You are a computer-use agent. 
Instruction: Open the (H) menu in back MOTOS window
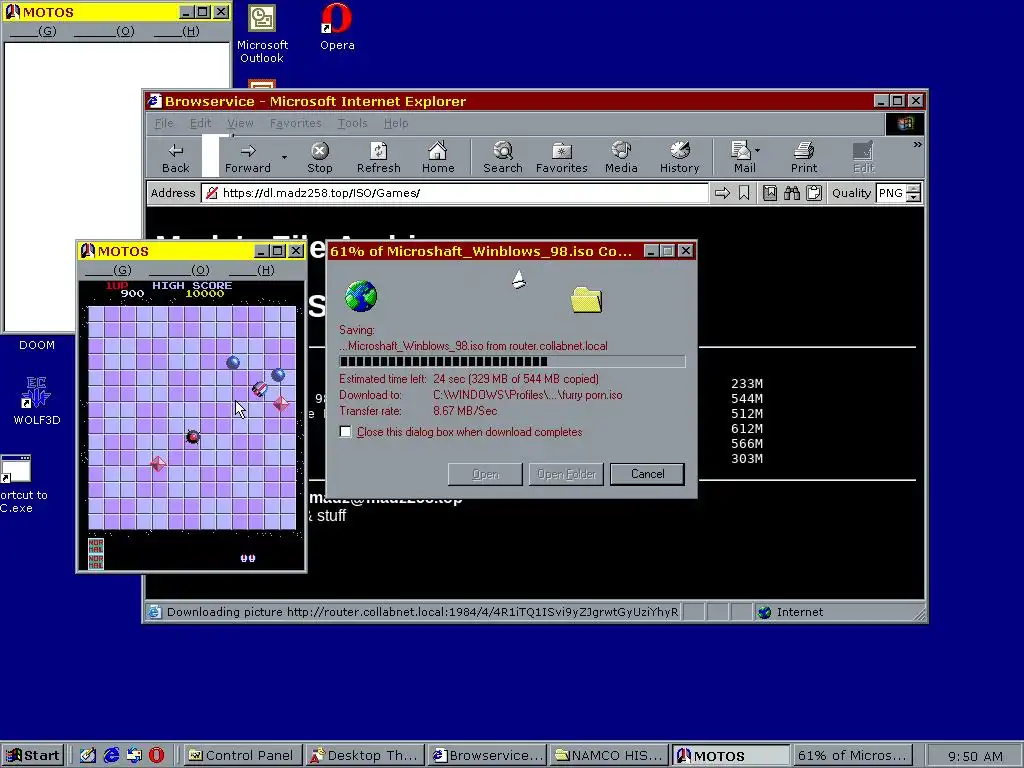176,31
